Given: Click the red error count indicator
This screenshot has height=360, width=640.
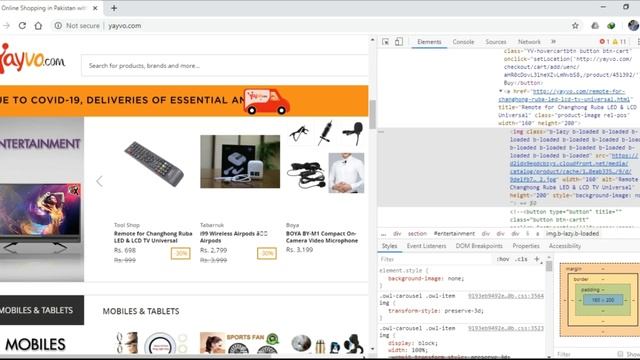Looking at the screenshot, I should click(604, 42).
